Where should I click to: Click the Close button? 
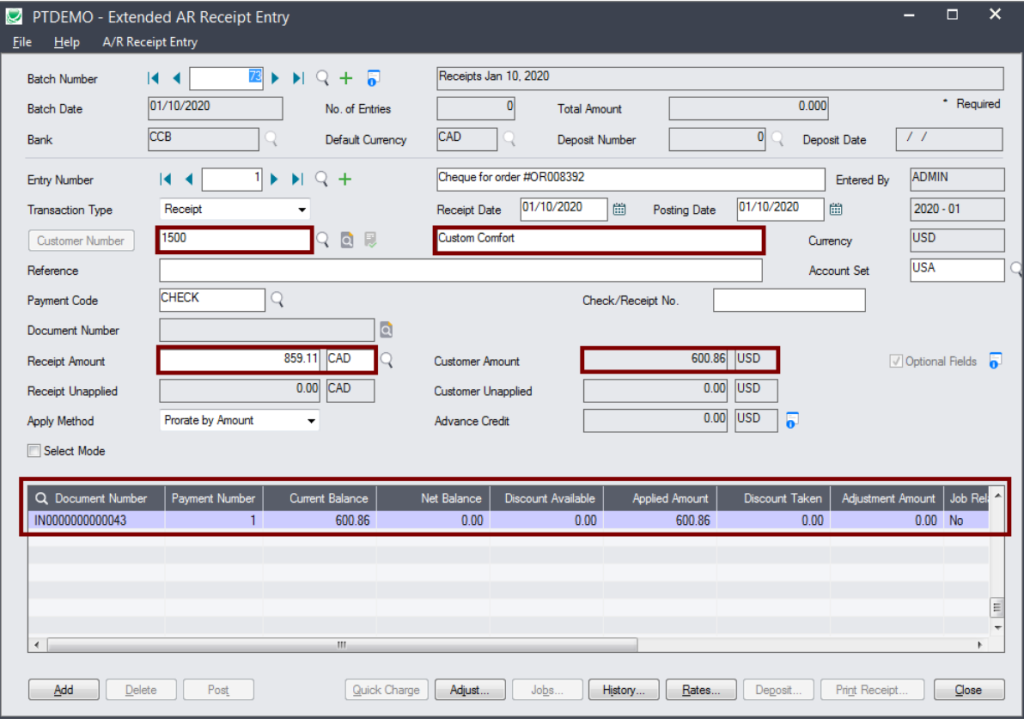pos(968,690)
